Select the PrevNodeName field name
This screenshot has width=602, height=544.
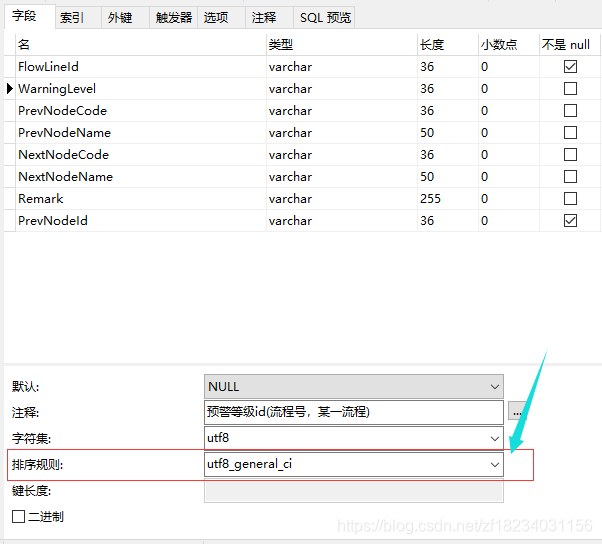point(64,132)
